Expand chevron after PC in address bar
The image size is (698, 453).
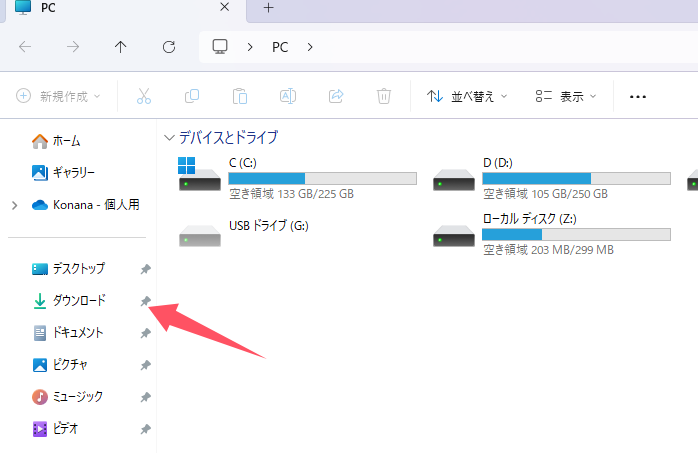click(310, 47)
